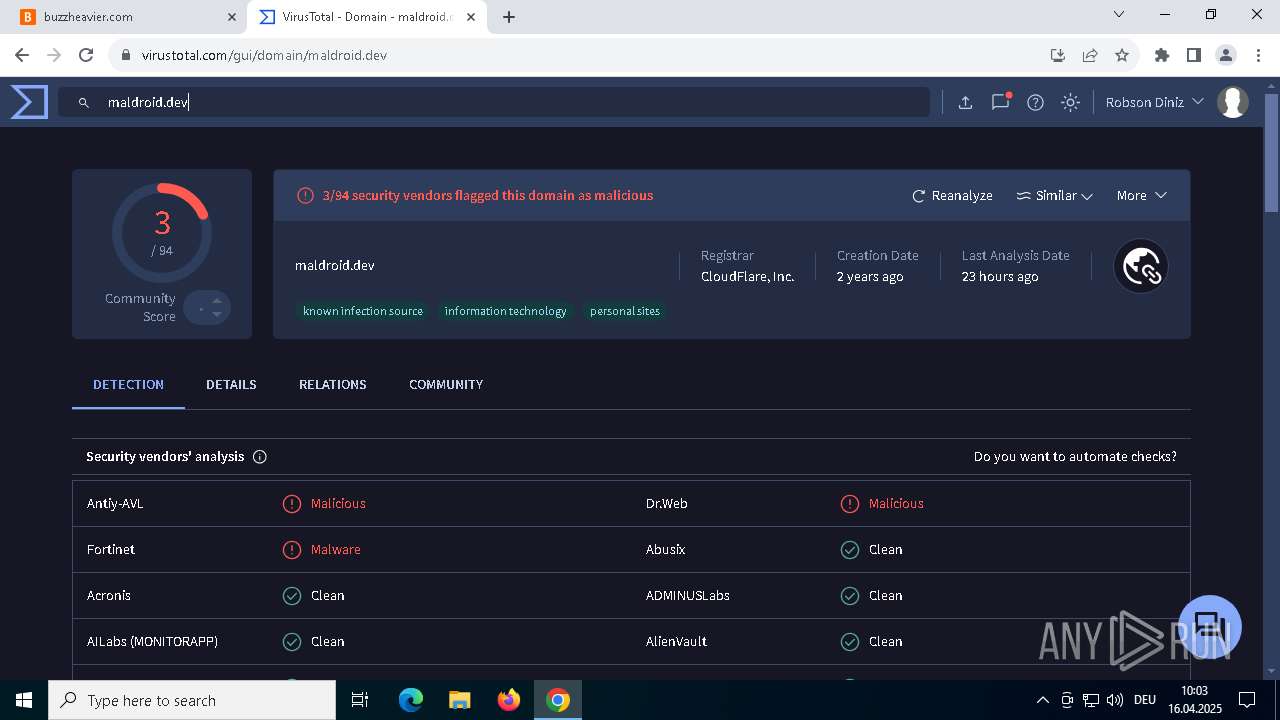The width and height of the screenshot is (1280, 720).
Task: Click the AILabs (MONITORAPP) Clean check icon
Action: coord(292,642)
